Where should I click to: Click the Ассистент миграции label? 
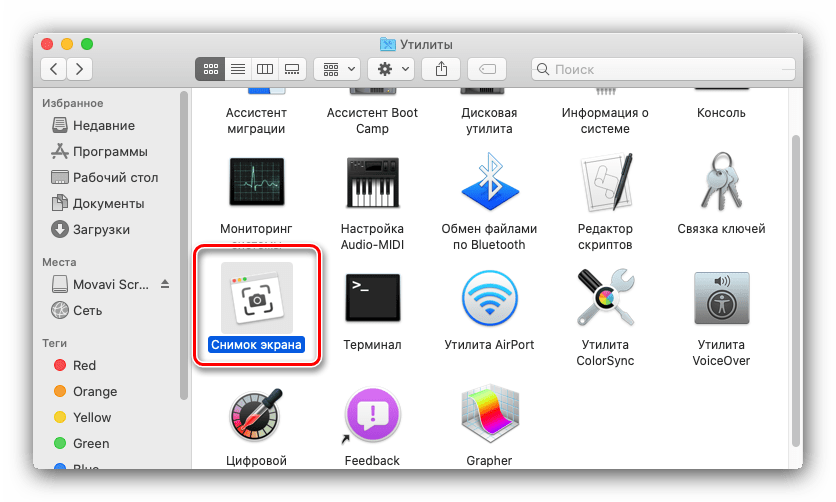point(256,120)
